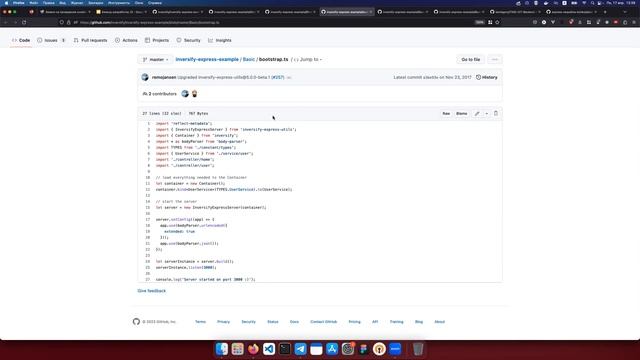This screenshot has height=360, width=640.
Task: Expand the commit message ellipsis
Action: (x=289, y=77)
